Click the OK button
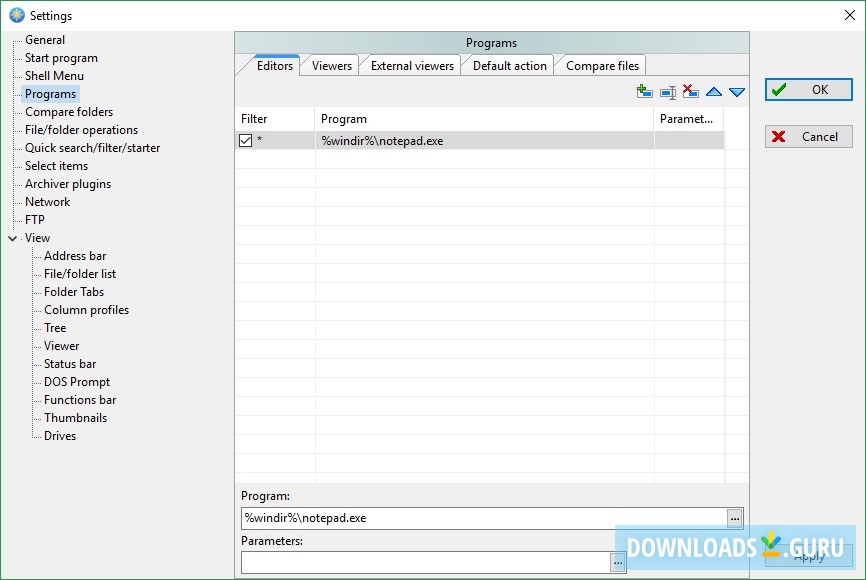Screen dimensions: 866x580 point(808,89)
